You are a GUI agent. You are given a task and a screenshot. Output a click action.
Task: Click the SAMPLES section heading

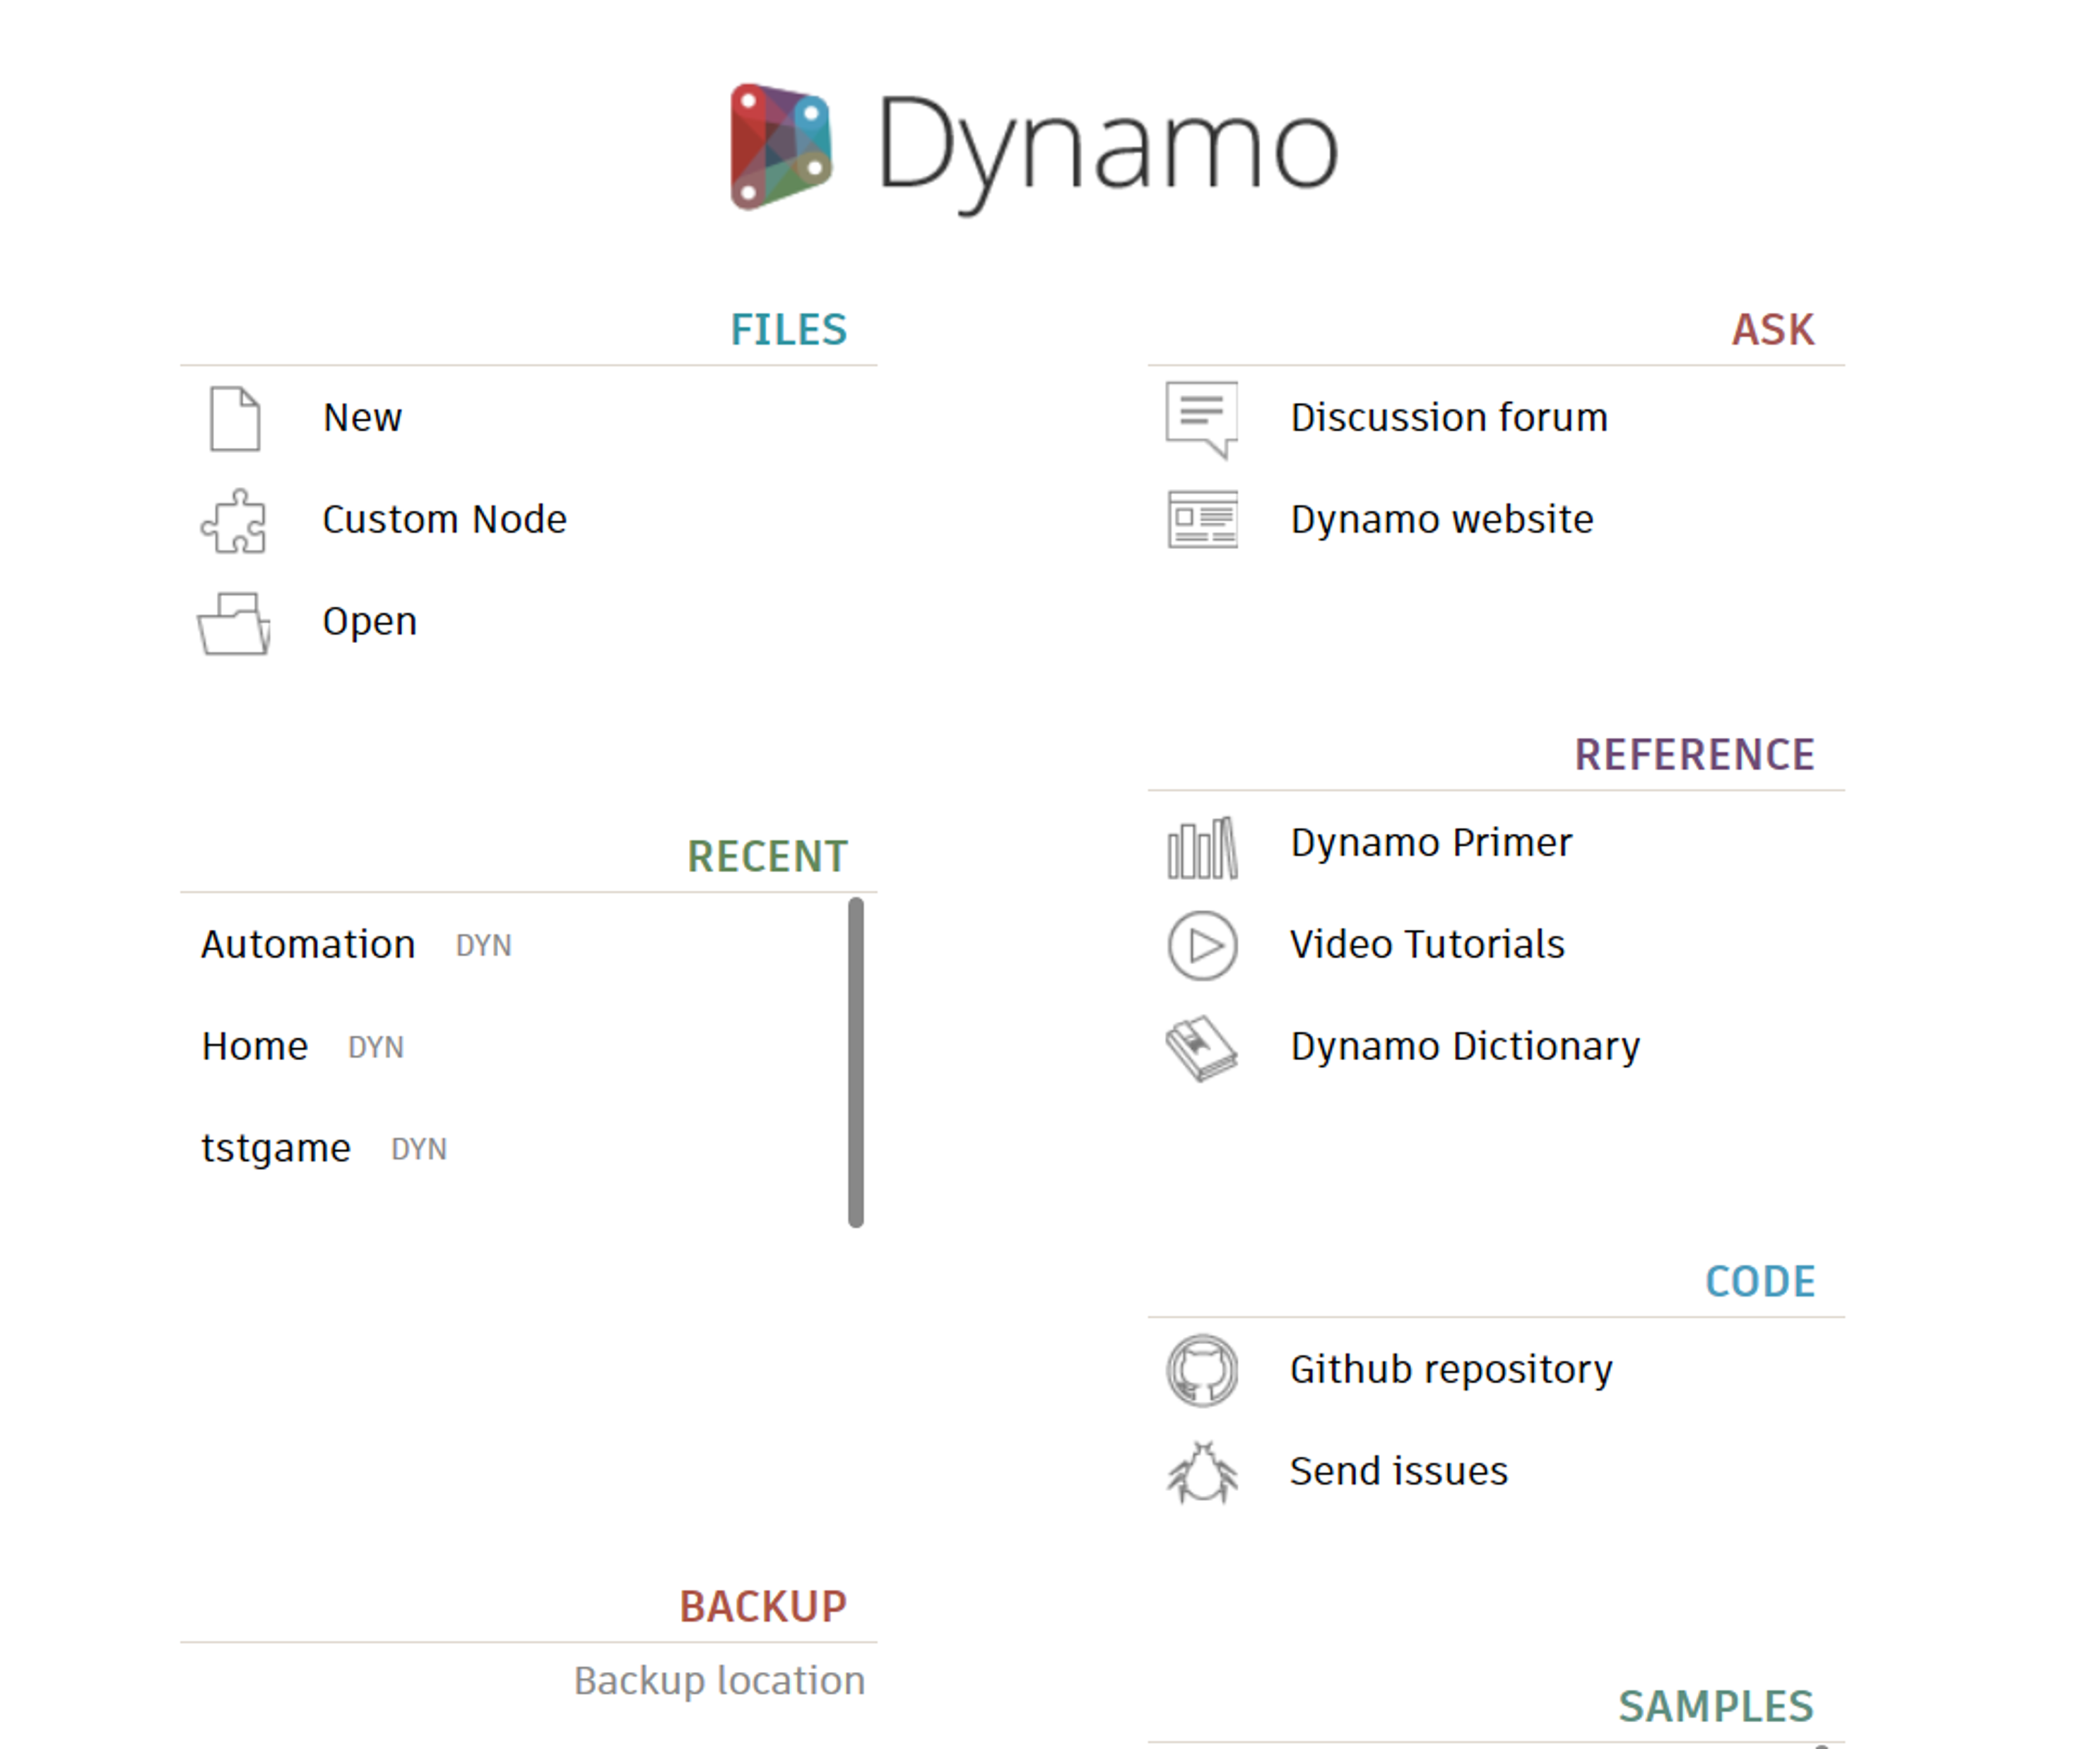(1716, 1707)
